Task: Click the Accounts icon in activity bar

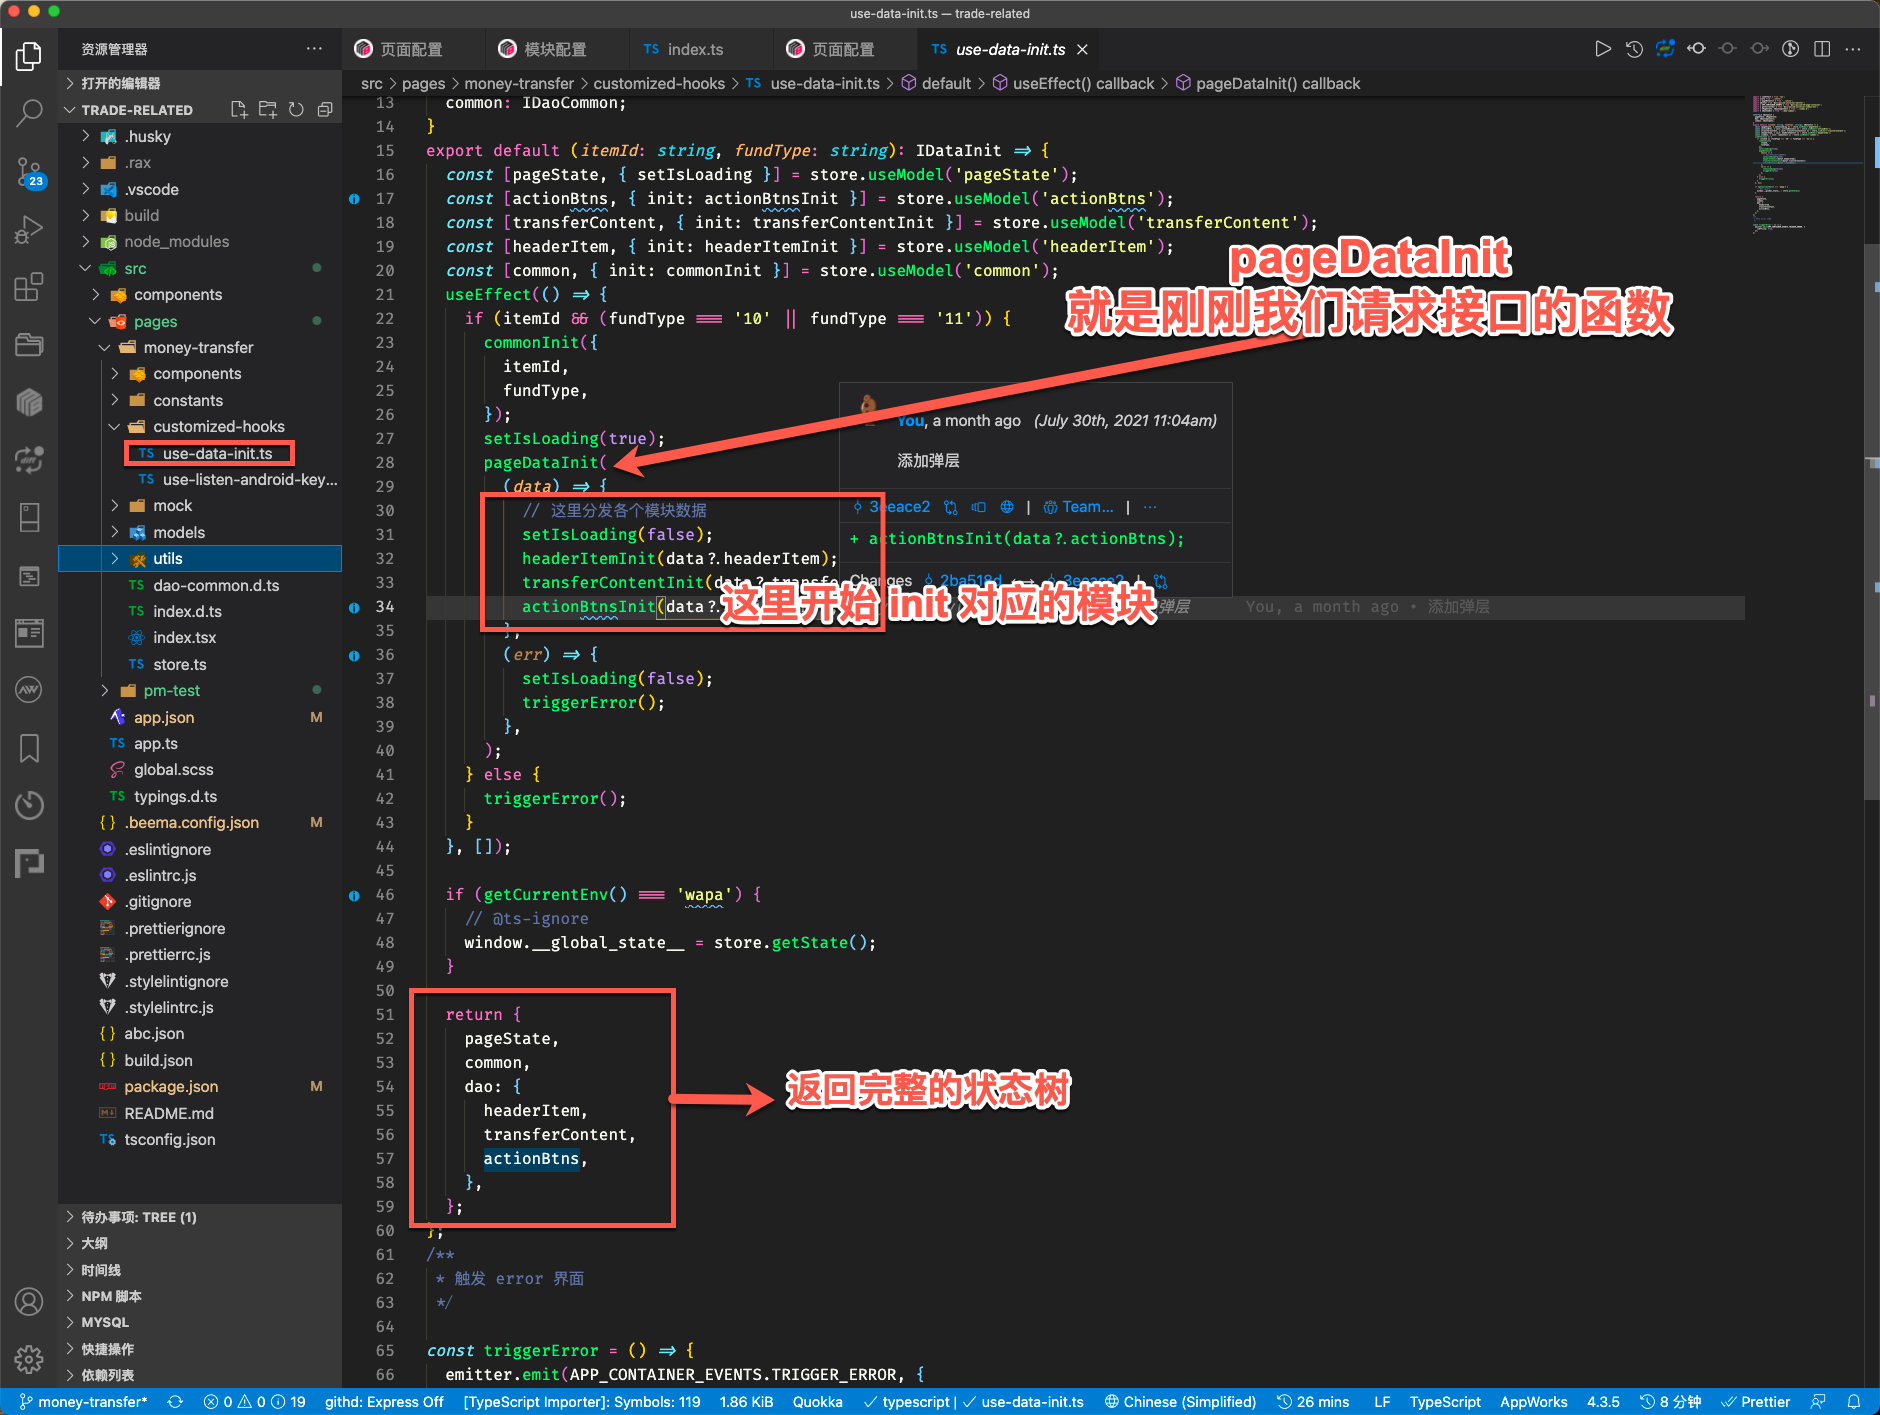Action: tap(29, 1301)
